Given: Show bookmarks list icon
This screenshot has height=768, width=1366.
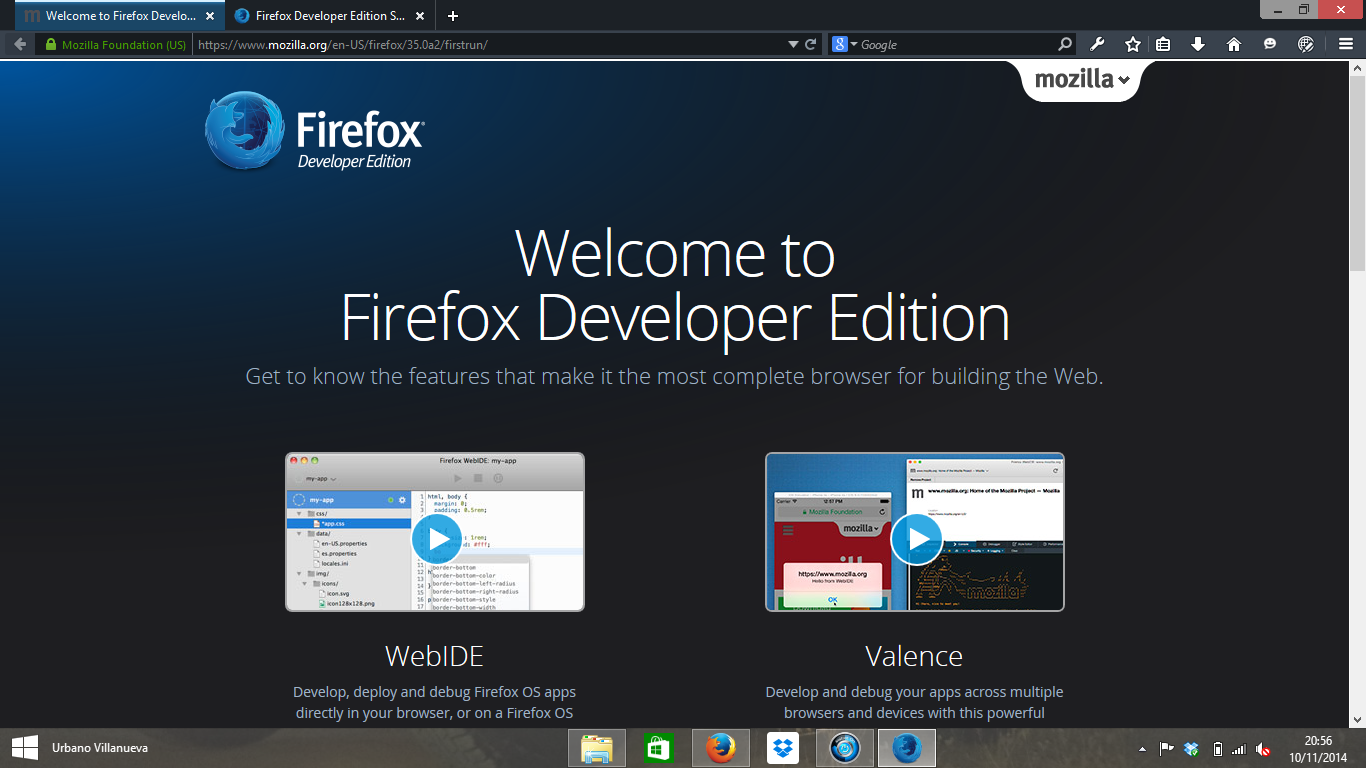Looking at the screenshot, I should 1163,44.
